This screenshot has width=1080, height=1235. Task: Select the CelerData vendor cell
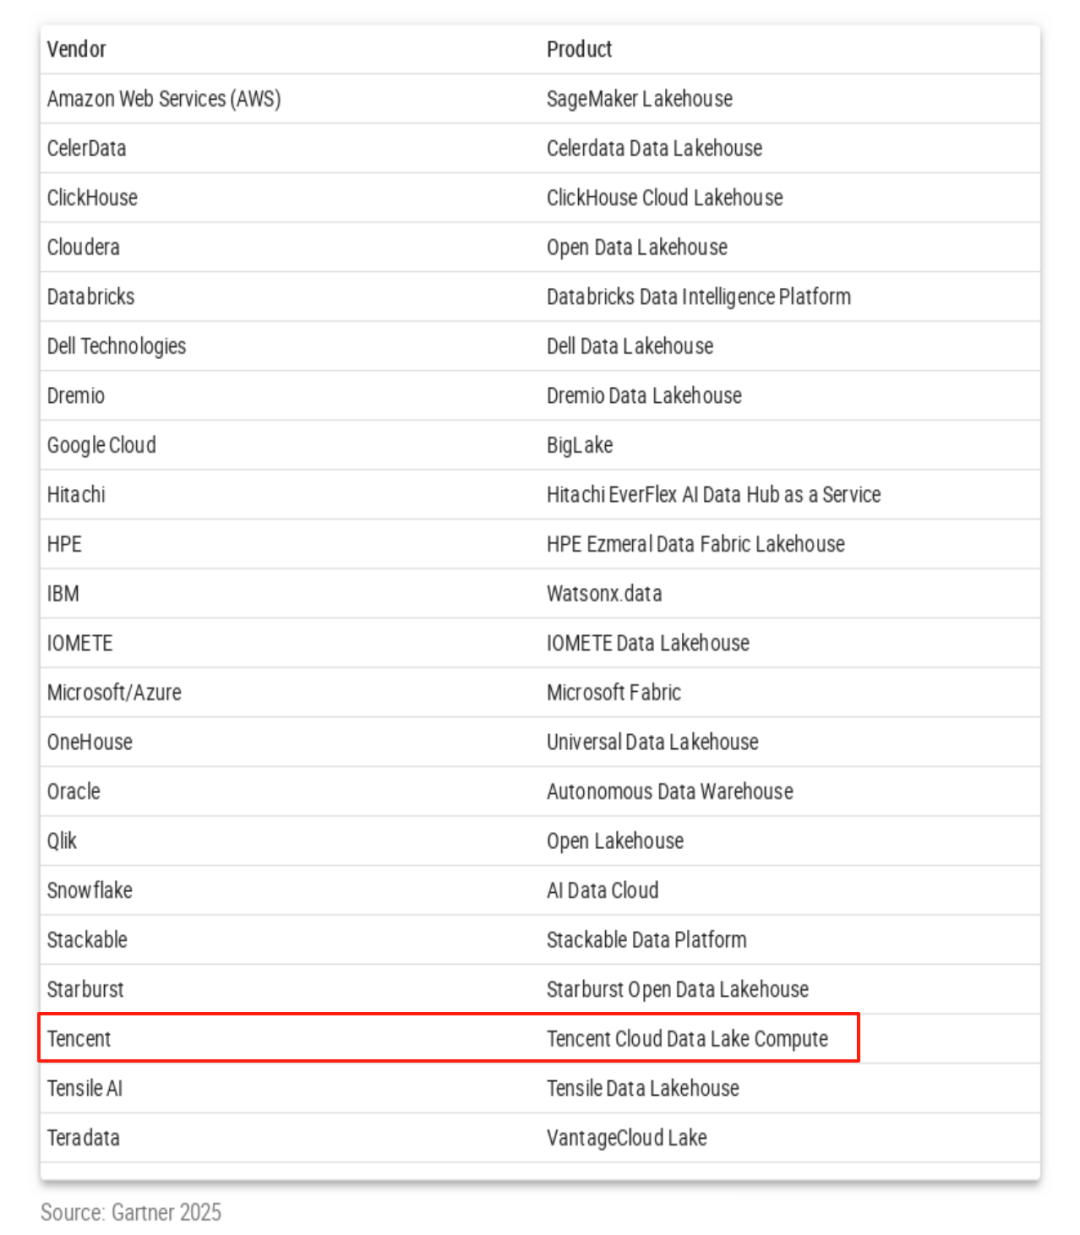86,148
